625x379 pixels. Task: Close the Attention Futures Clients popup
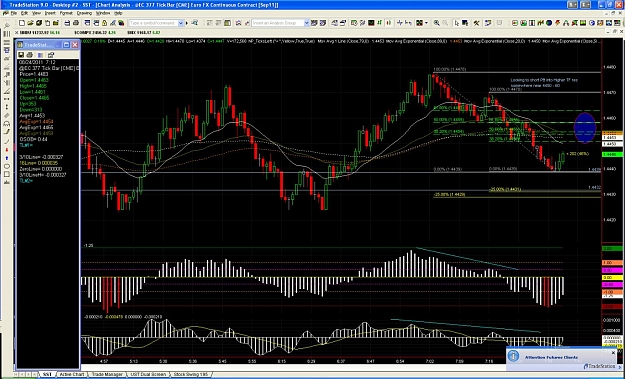(x=613, y=353)
